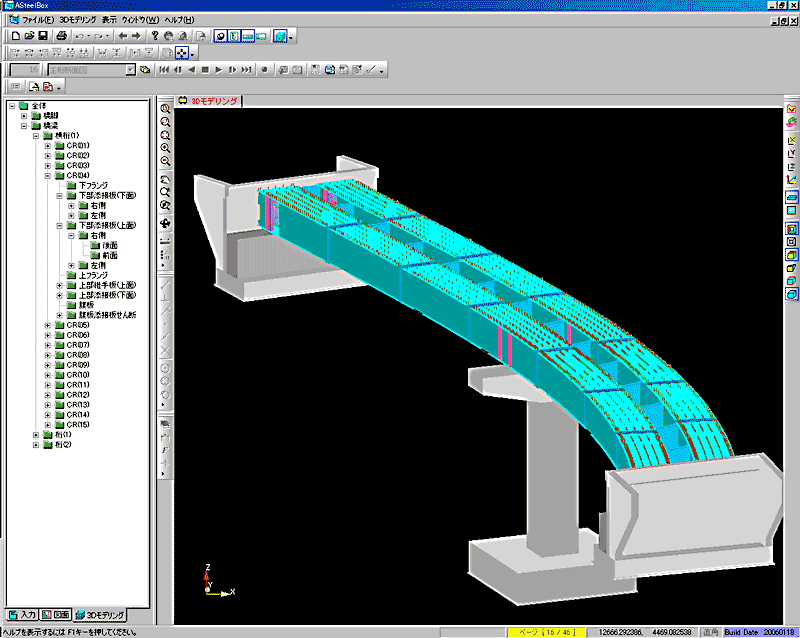The height and width of the screenshot is (638, 800).
Task: Click the Print icon in toolbar
Action: 61,36
